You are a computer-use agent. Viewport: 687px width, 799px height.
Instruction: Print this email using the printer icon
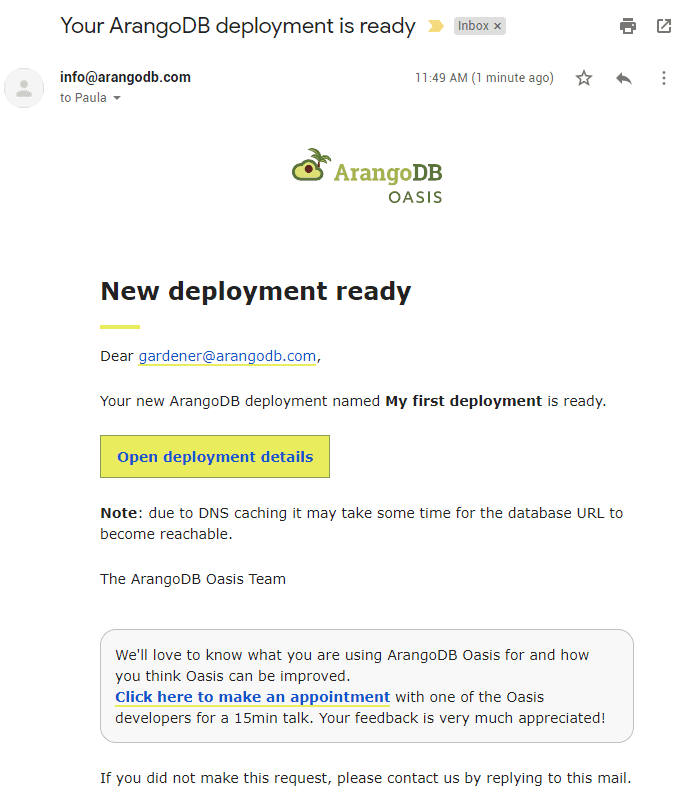(x=628, y=26)
